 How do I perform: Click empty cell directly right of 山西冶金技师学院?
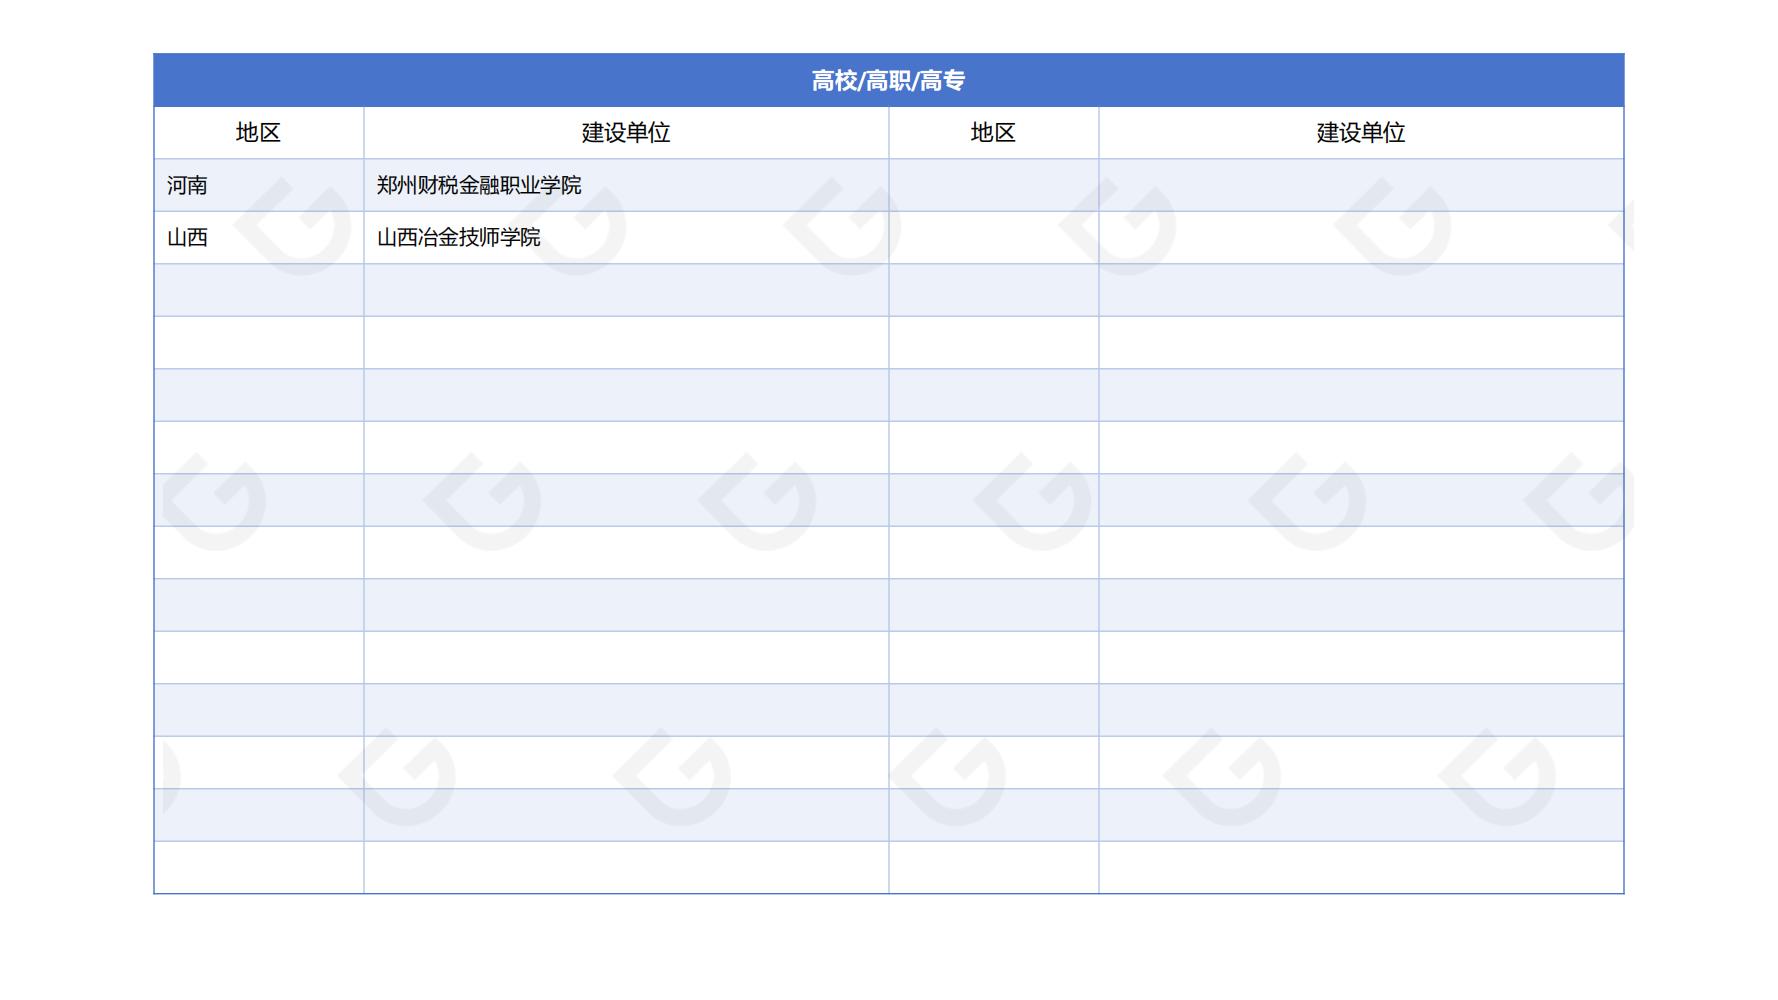[x=993, y=238]
